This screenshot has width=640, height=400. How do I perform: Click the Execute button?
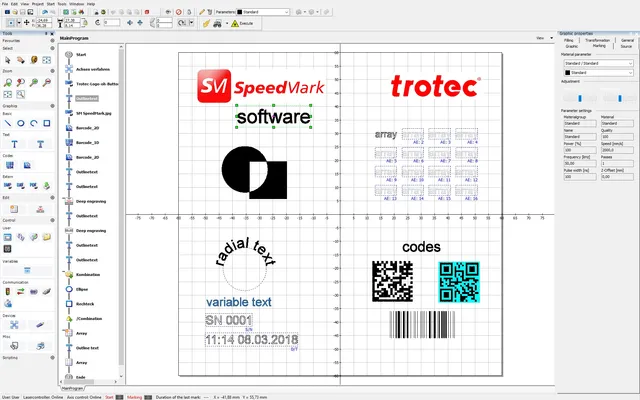pyautogui.click(x=242, y=24)
